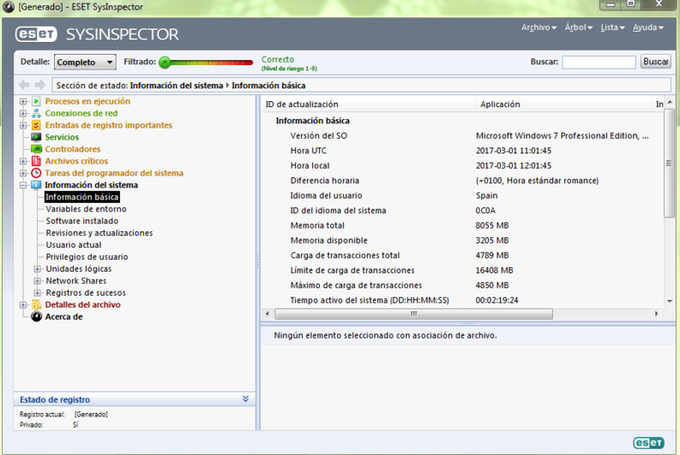Click the Hora UTC row

click(462, 151)
